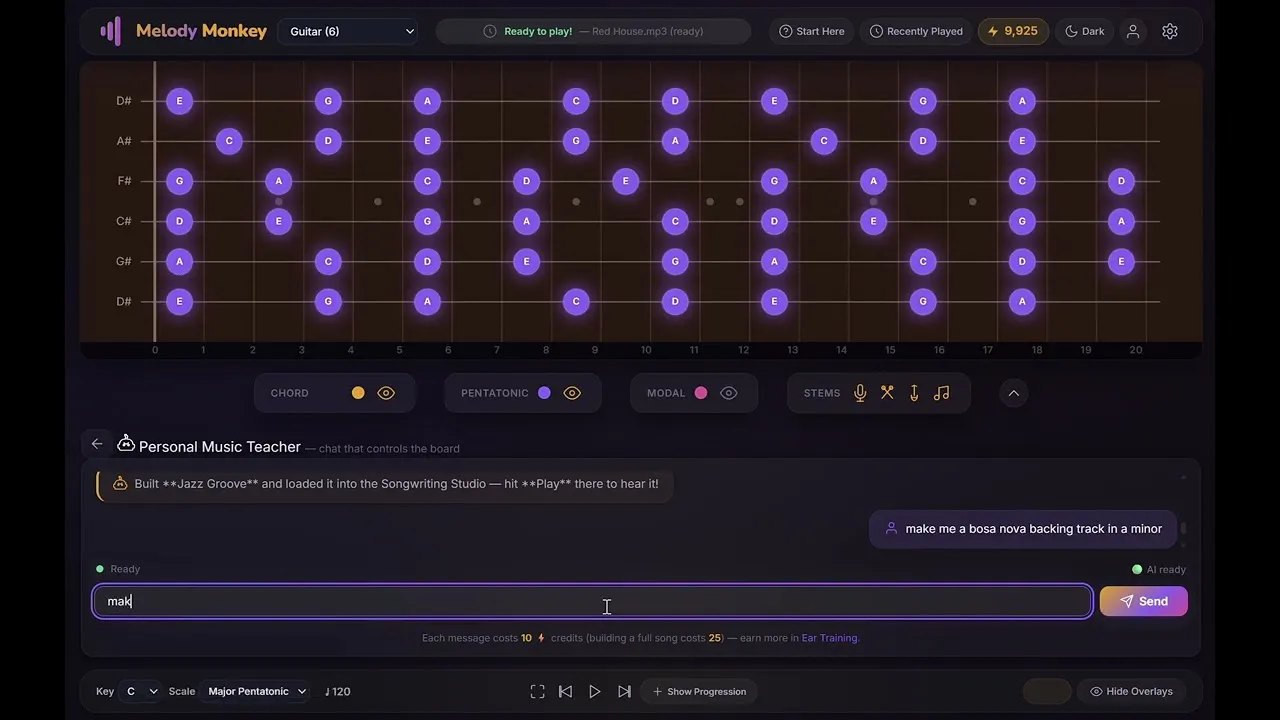This screenshot has height=720, width=1280.
Task: Toggle Pentatonic overlay visibility eye
Action: (572, 393)
